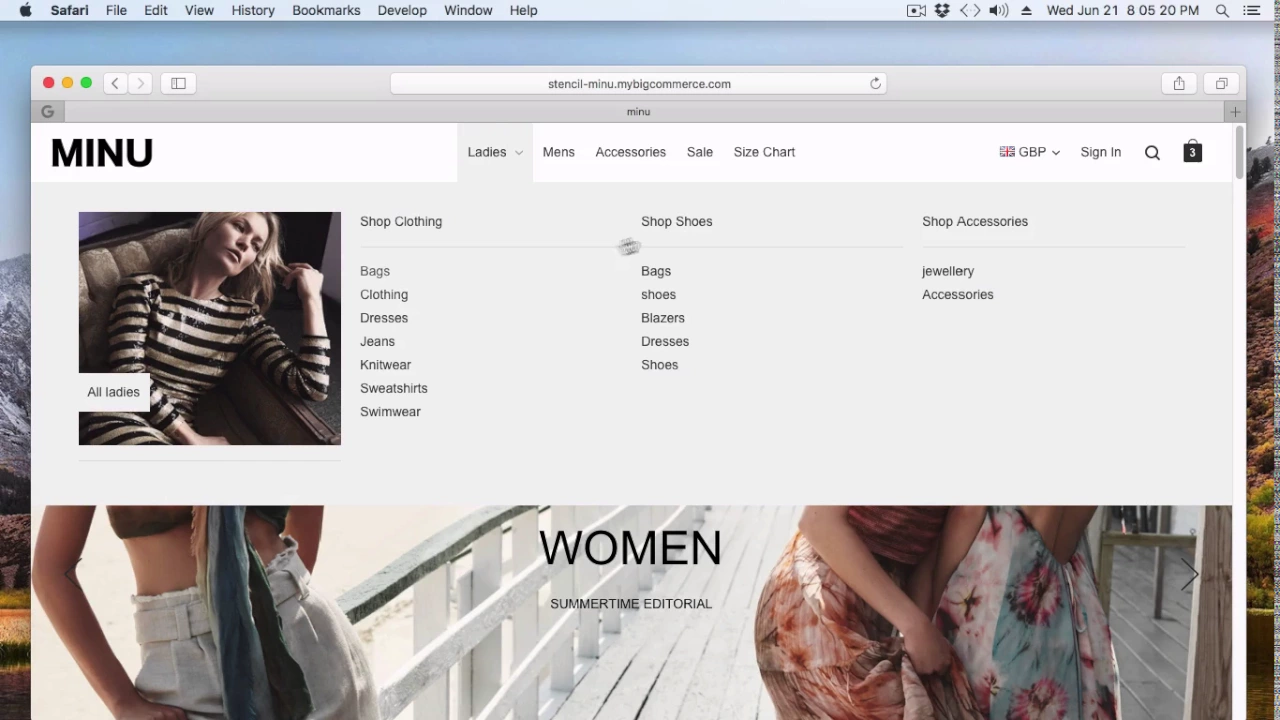Open the Jeans category
Screen dimensions: 1280x720
click(377, 341)
